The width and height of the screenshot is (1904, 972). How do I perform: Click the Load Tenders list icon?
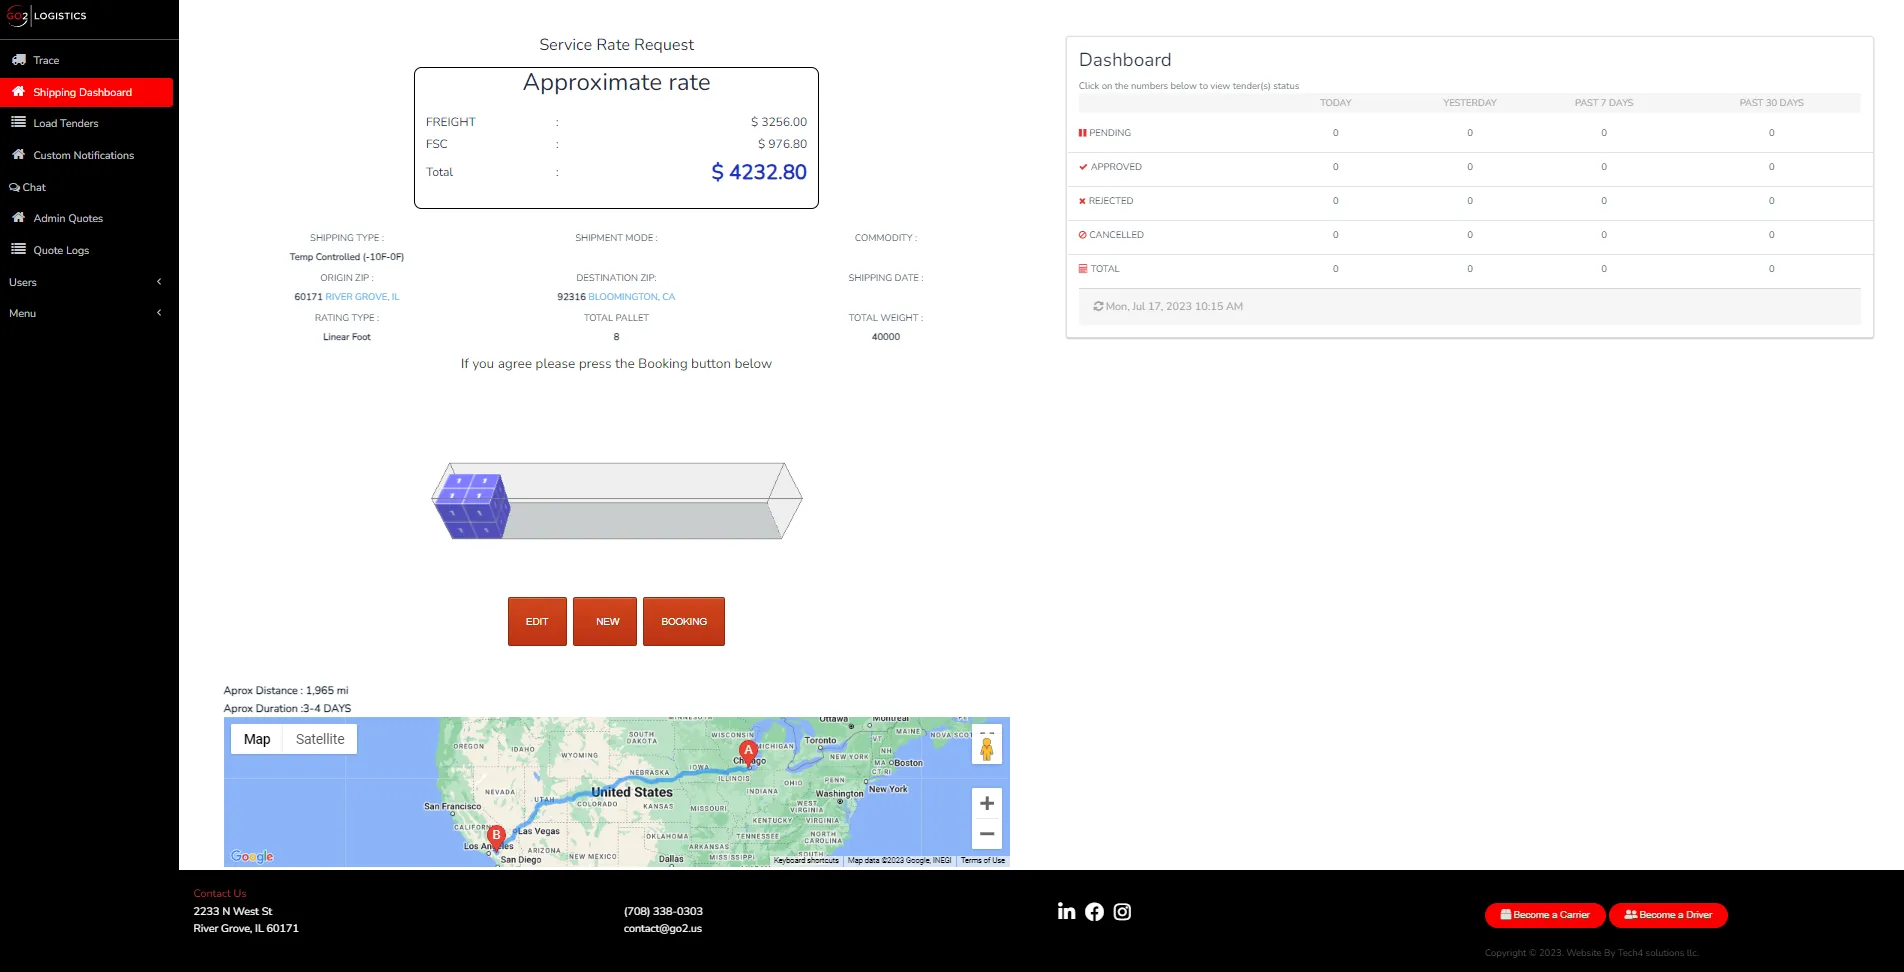point(18,123)
